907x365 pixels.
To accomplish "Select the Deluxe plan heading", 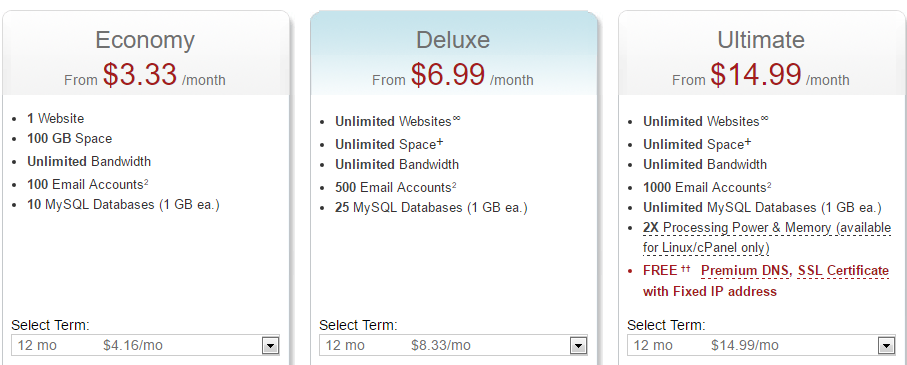I will point(453,40).
